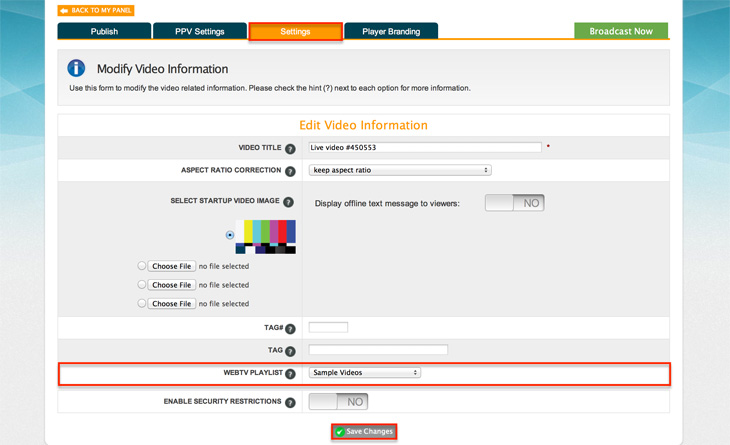The height and width of the screenshot is (445, 730).
Task: Click the Video Title input field
Action: pos(425,148)
